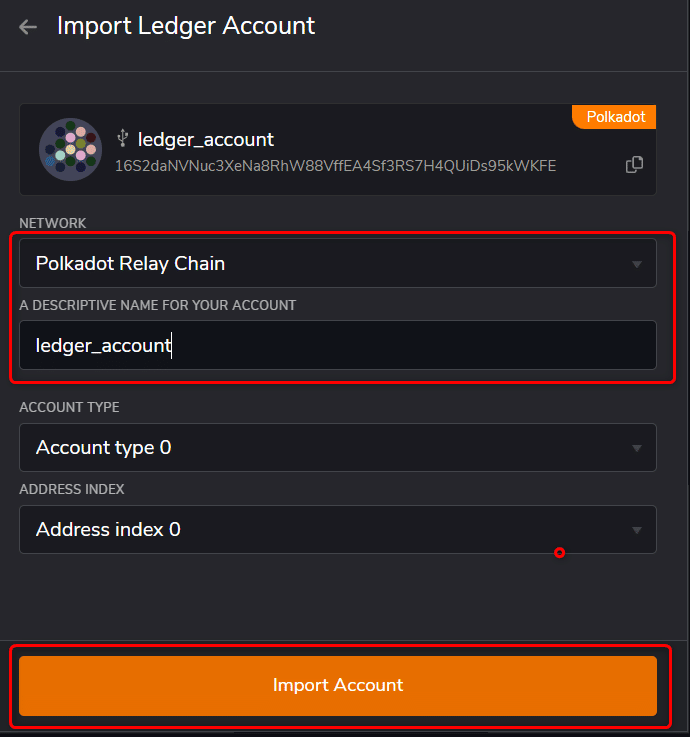
Task: Click the ACCOUNT TYPE field label
Action: coord(69,407)
